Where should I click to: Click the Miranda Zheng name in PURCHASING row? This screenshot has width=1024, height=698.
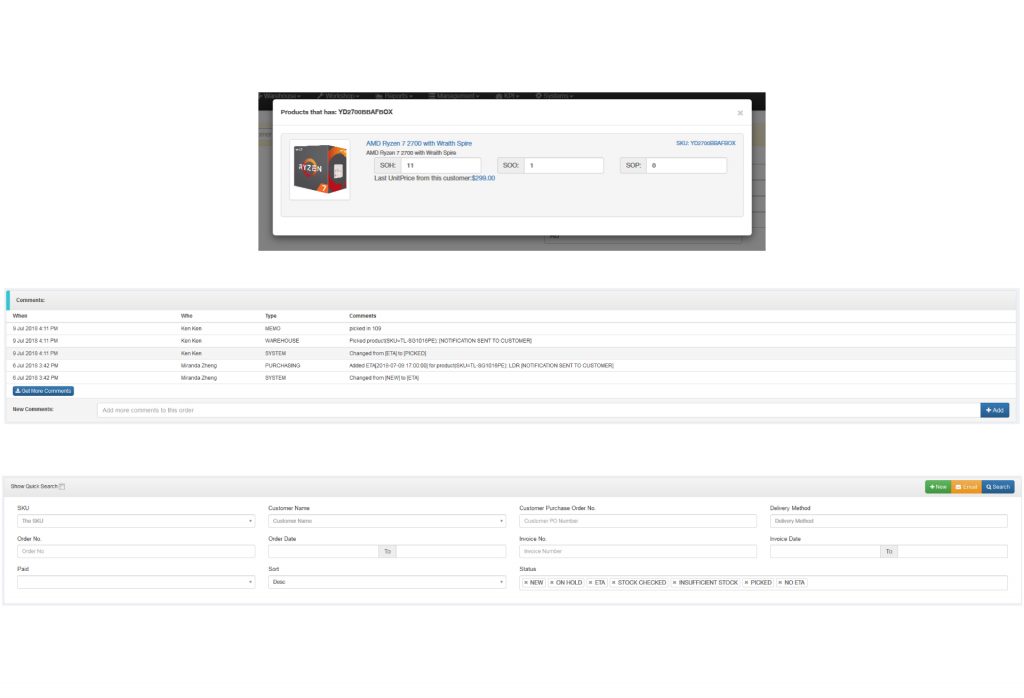click(x=199, y=366)
